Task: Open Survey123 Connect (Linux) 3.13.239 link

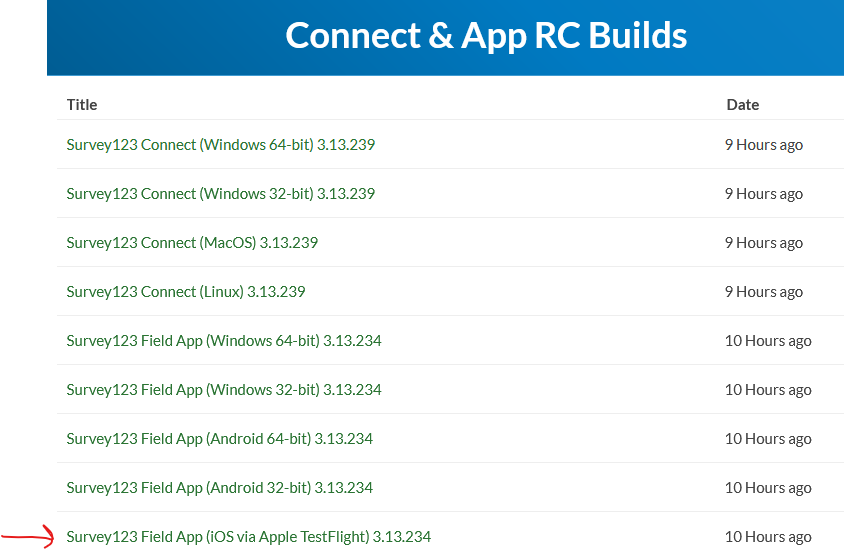Action: click(186, 292)
